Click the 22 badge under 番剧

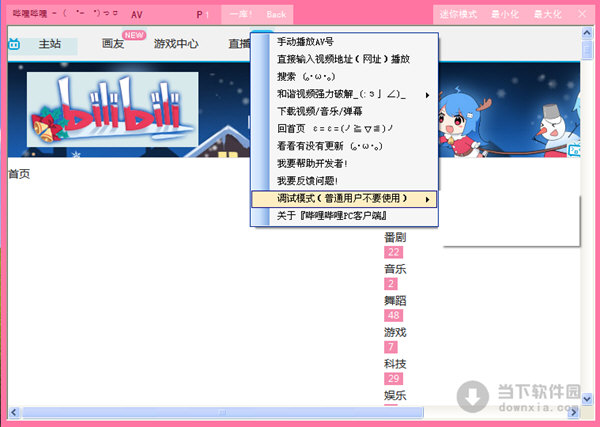coord(393,252)
